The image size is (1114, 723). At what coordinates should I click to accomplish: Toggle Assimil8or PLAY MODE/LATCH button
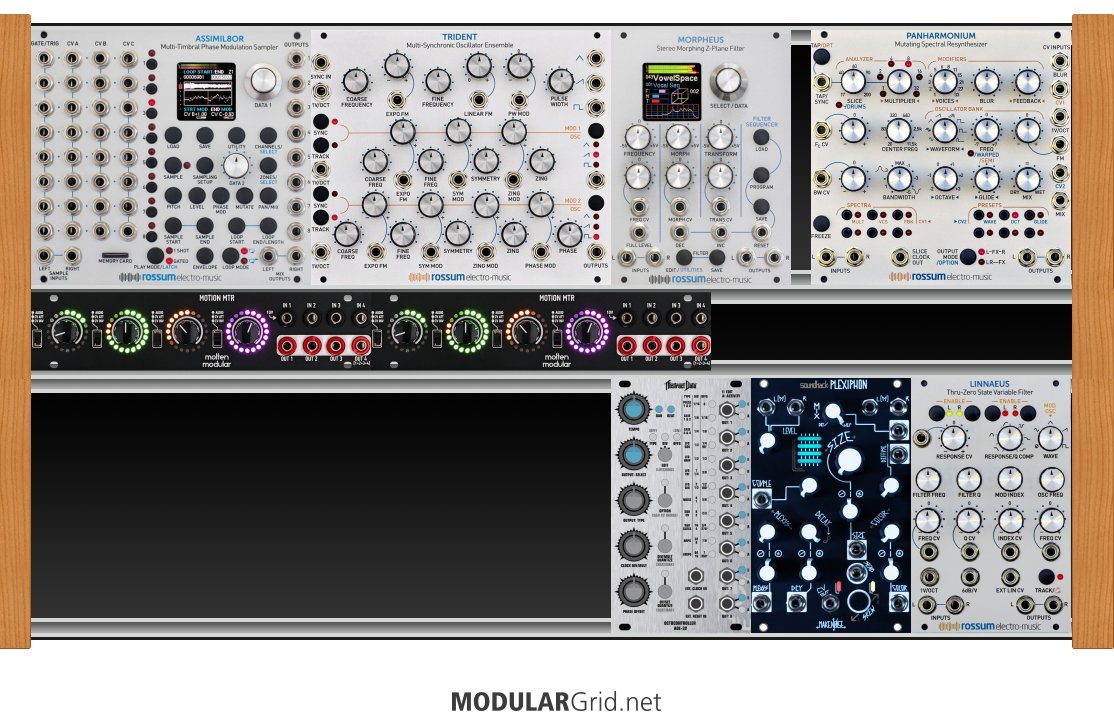(x=156, y=256)
